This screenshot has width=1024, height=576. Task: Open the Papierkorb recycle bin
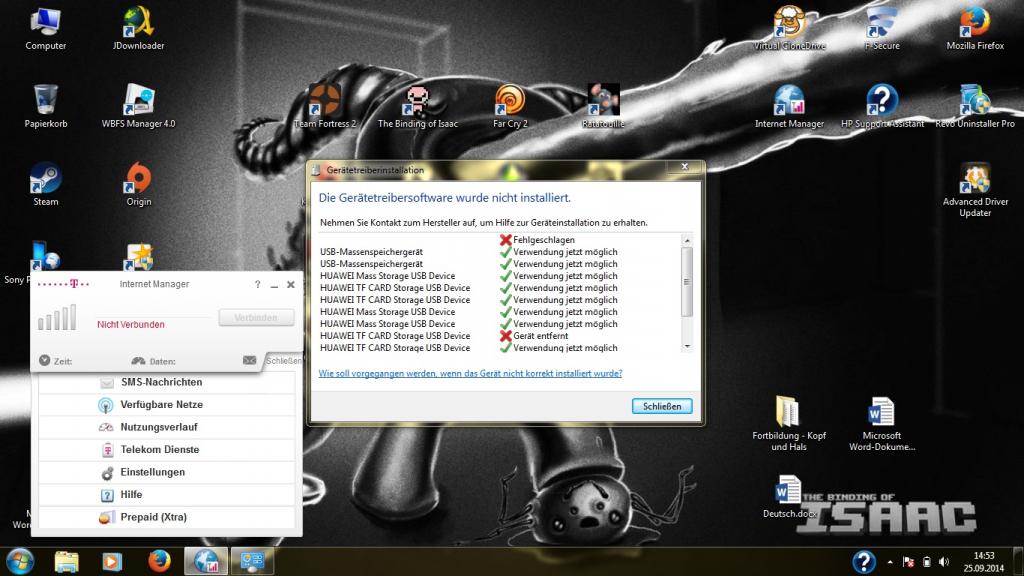(x=46, y=106)
